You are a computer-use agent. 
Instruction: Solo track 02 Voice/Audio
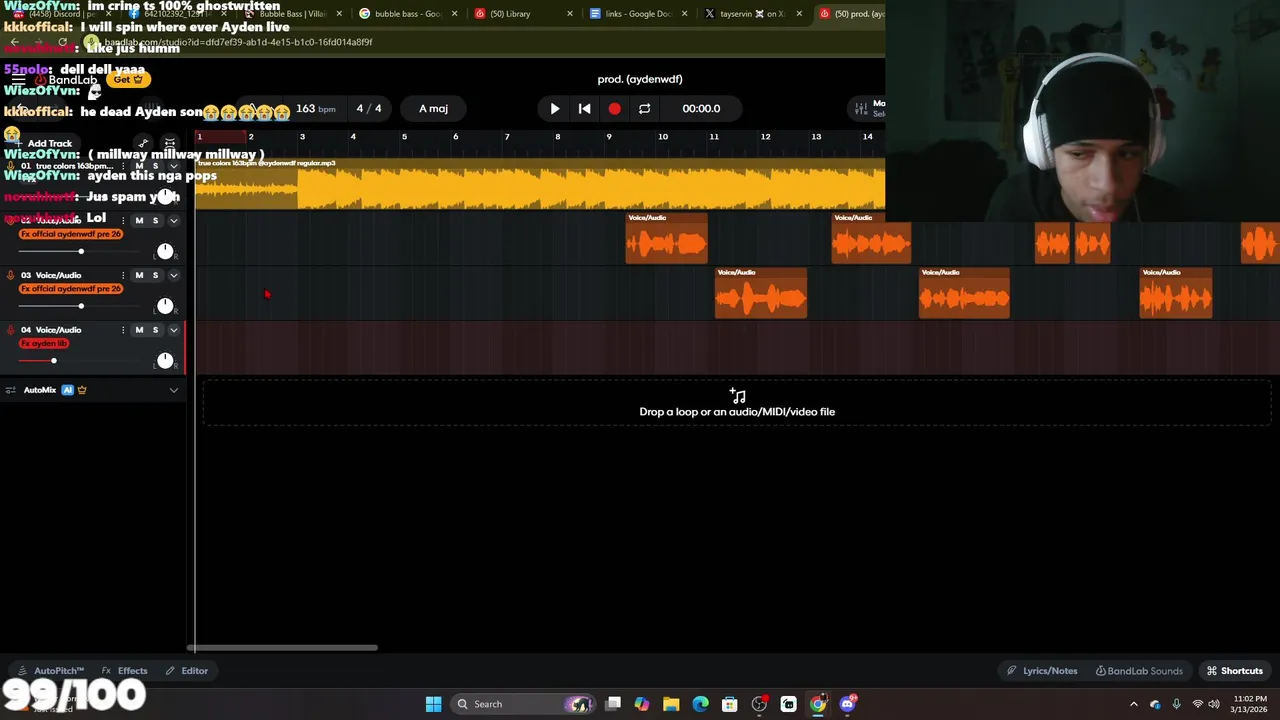coord(155,220)
